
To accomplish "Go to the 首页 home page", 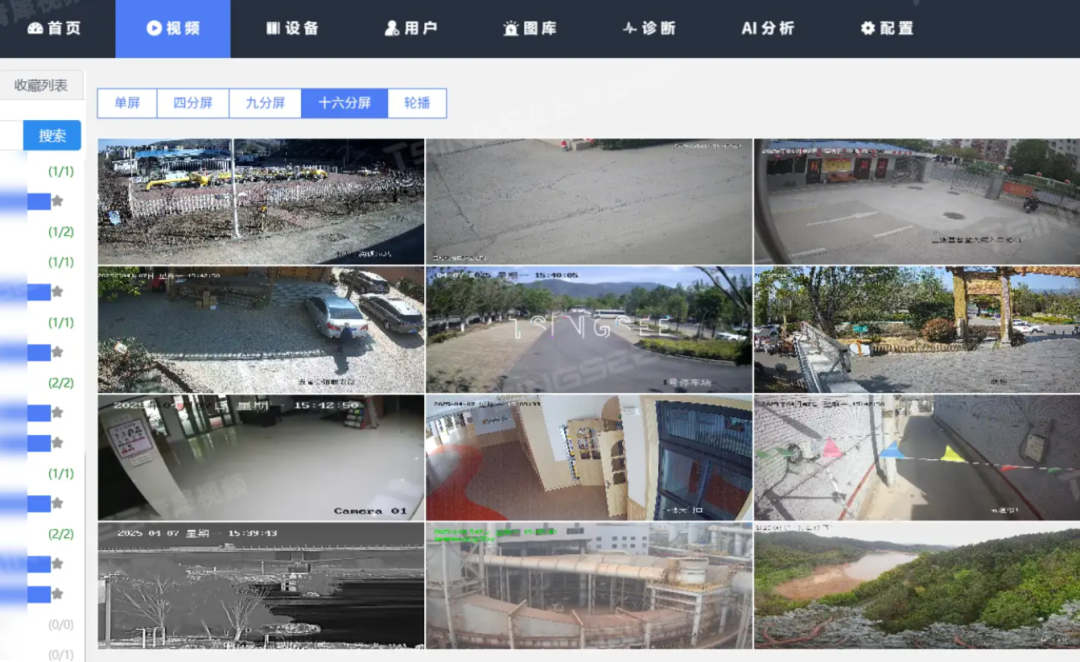I will [54, 28].
